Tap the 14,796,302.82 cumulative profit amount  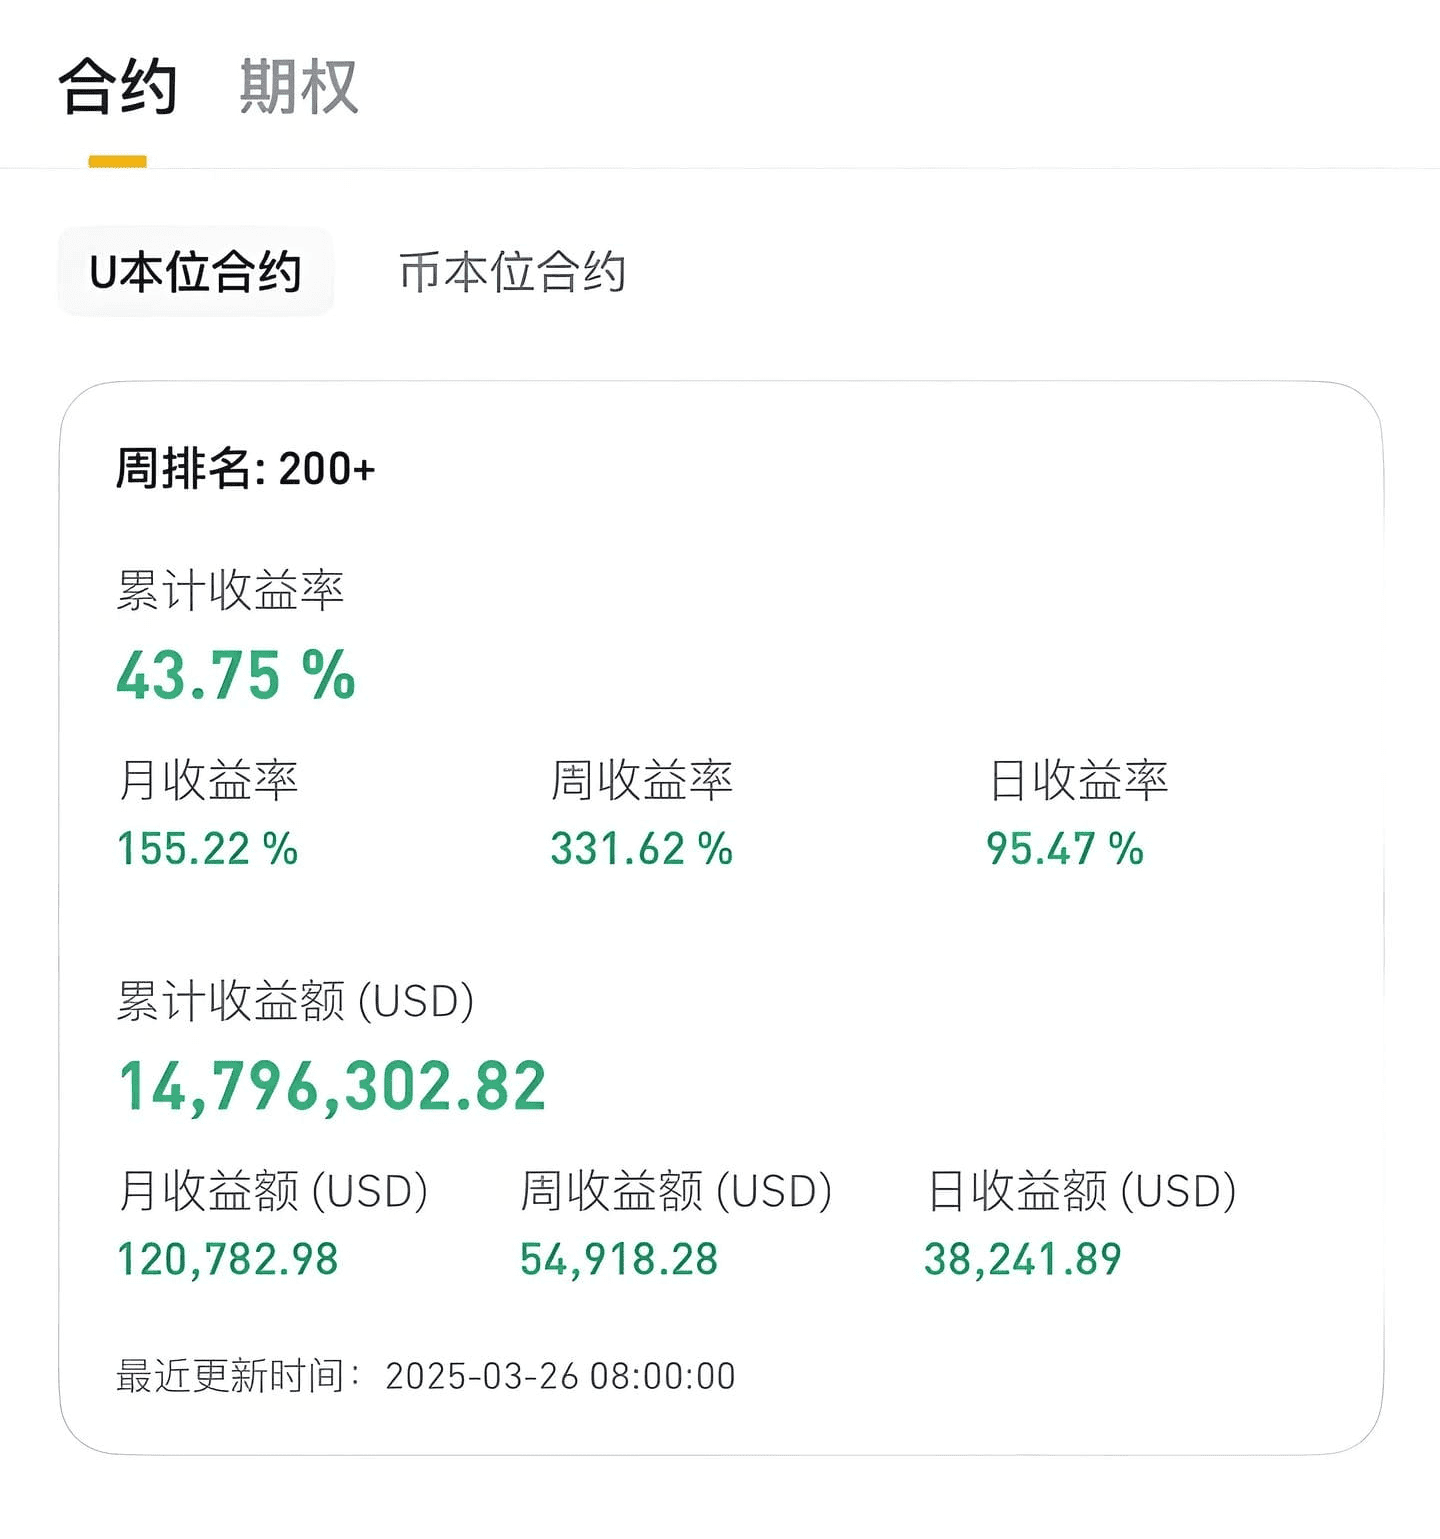pyautogui.click(x=332, y=1087)
